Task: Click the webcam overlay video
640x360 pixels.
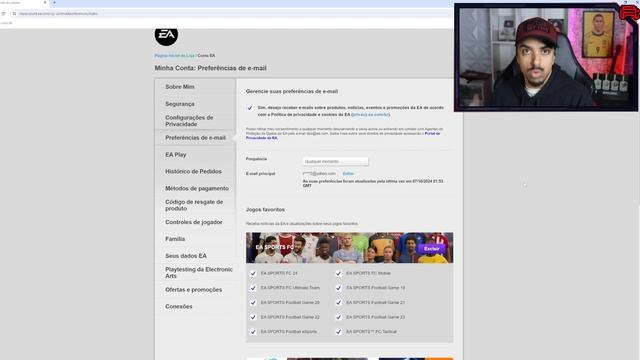Action: point(546,58)
